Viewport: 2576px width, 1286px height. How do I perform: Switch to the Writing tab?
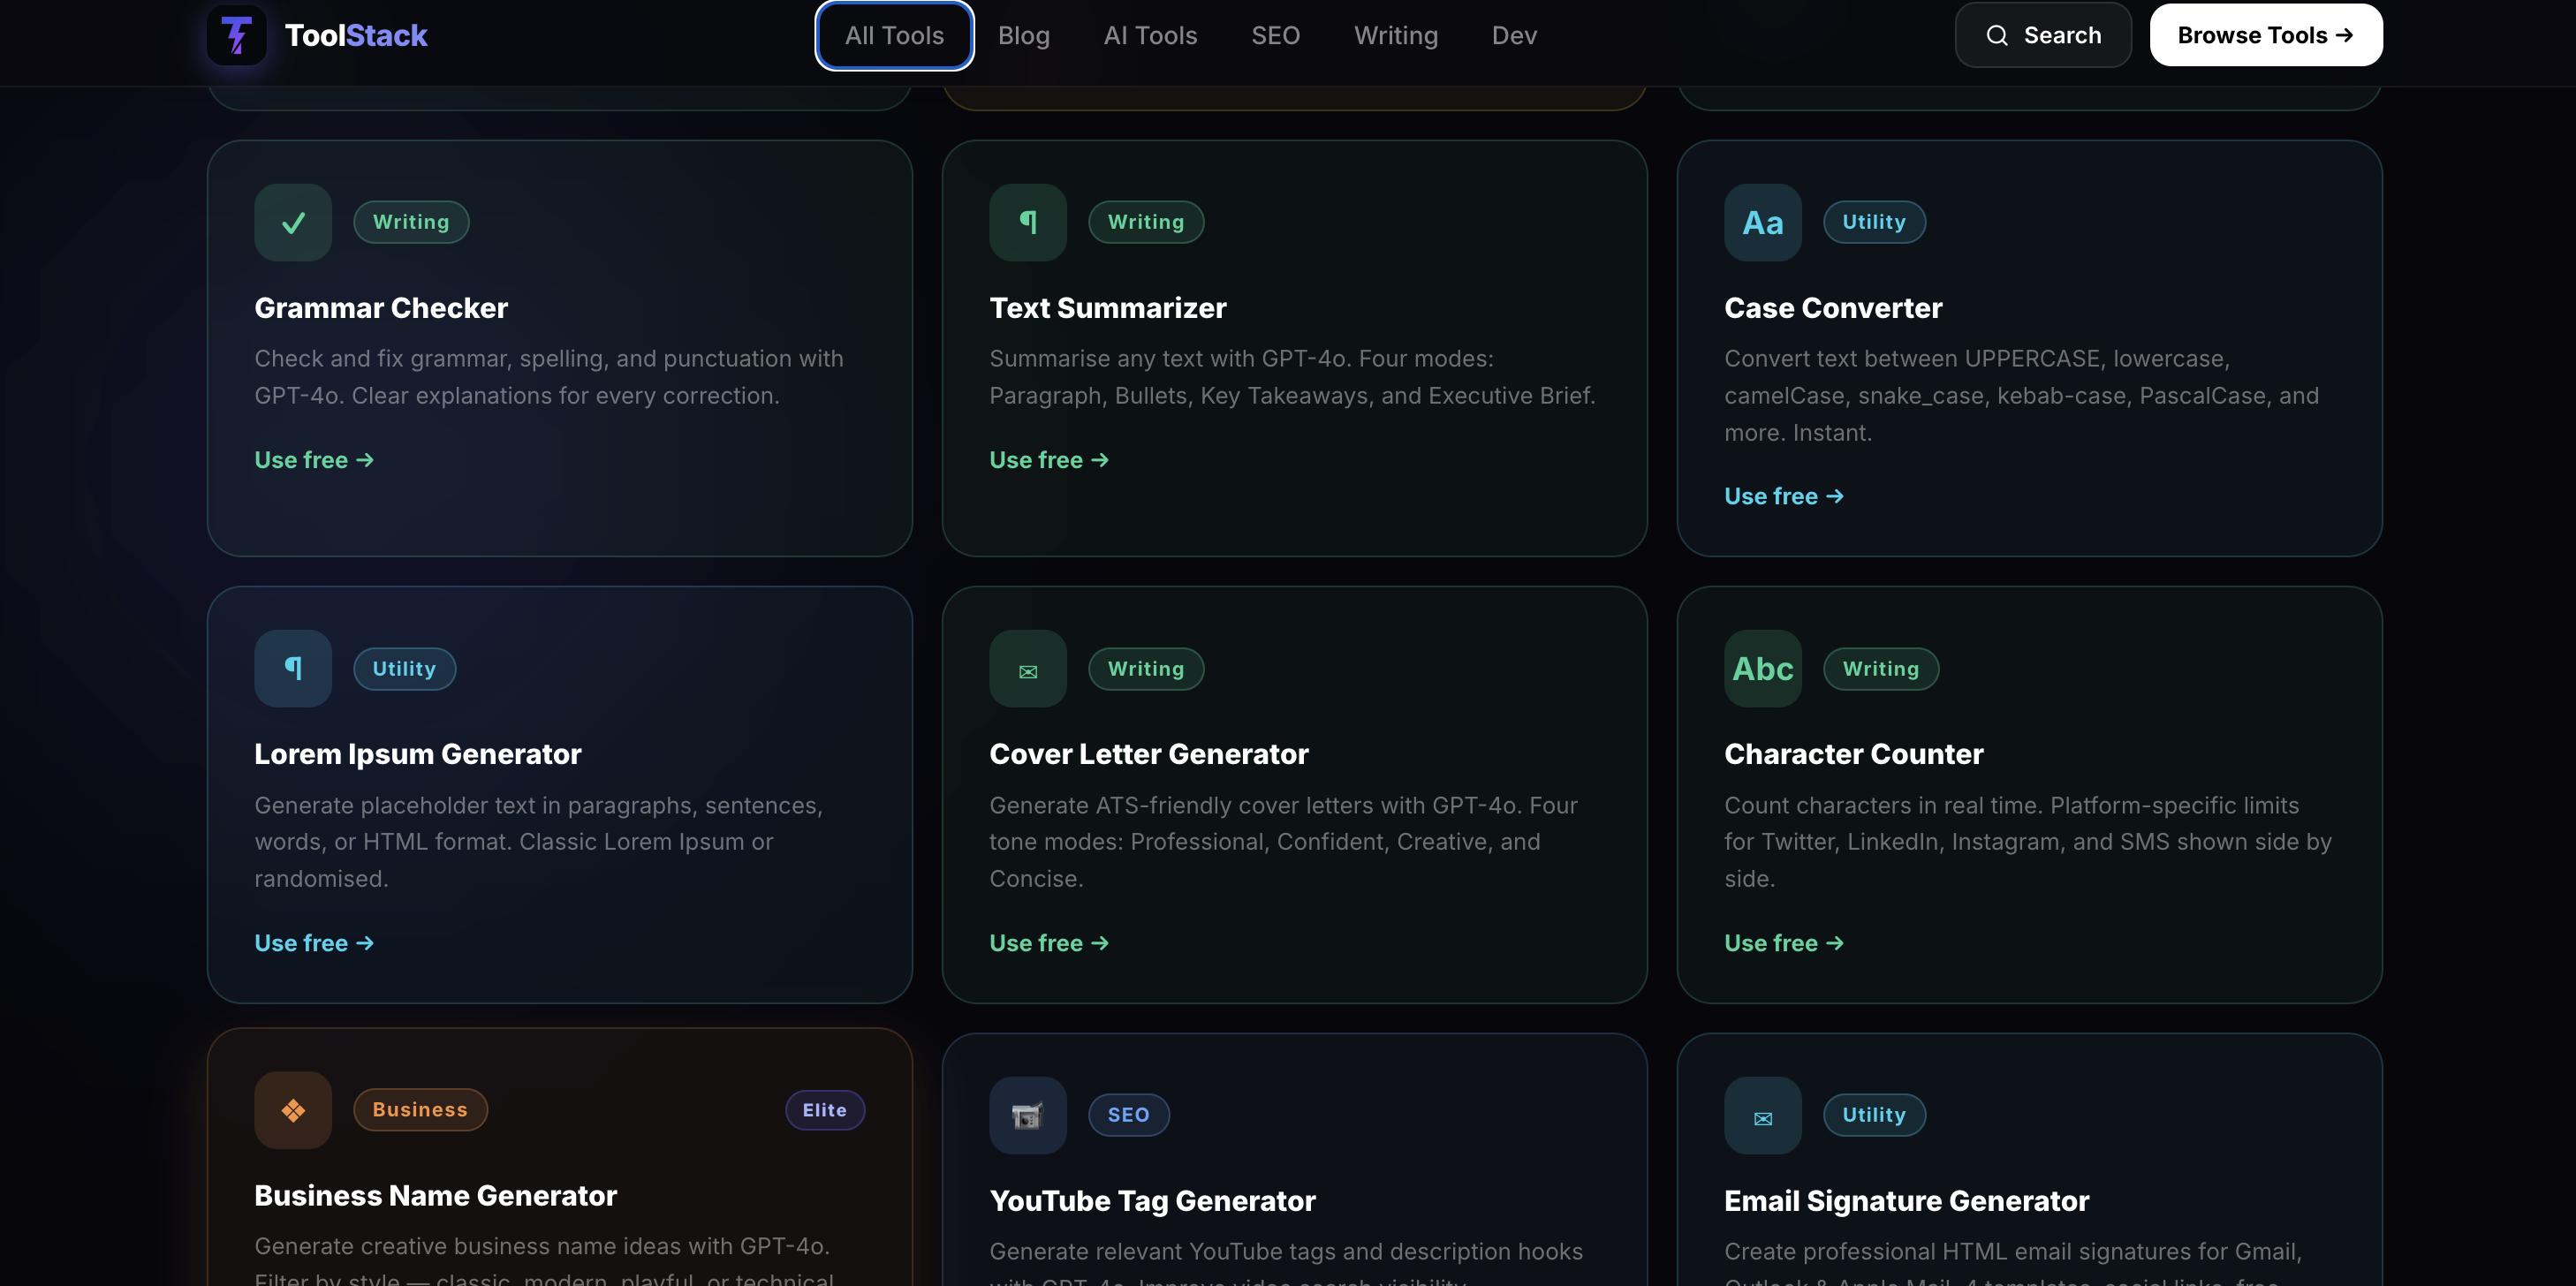[x=1396, y=35]
